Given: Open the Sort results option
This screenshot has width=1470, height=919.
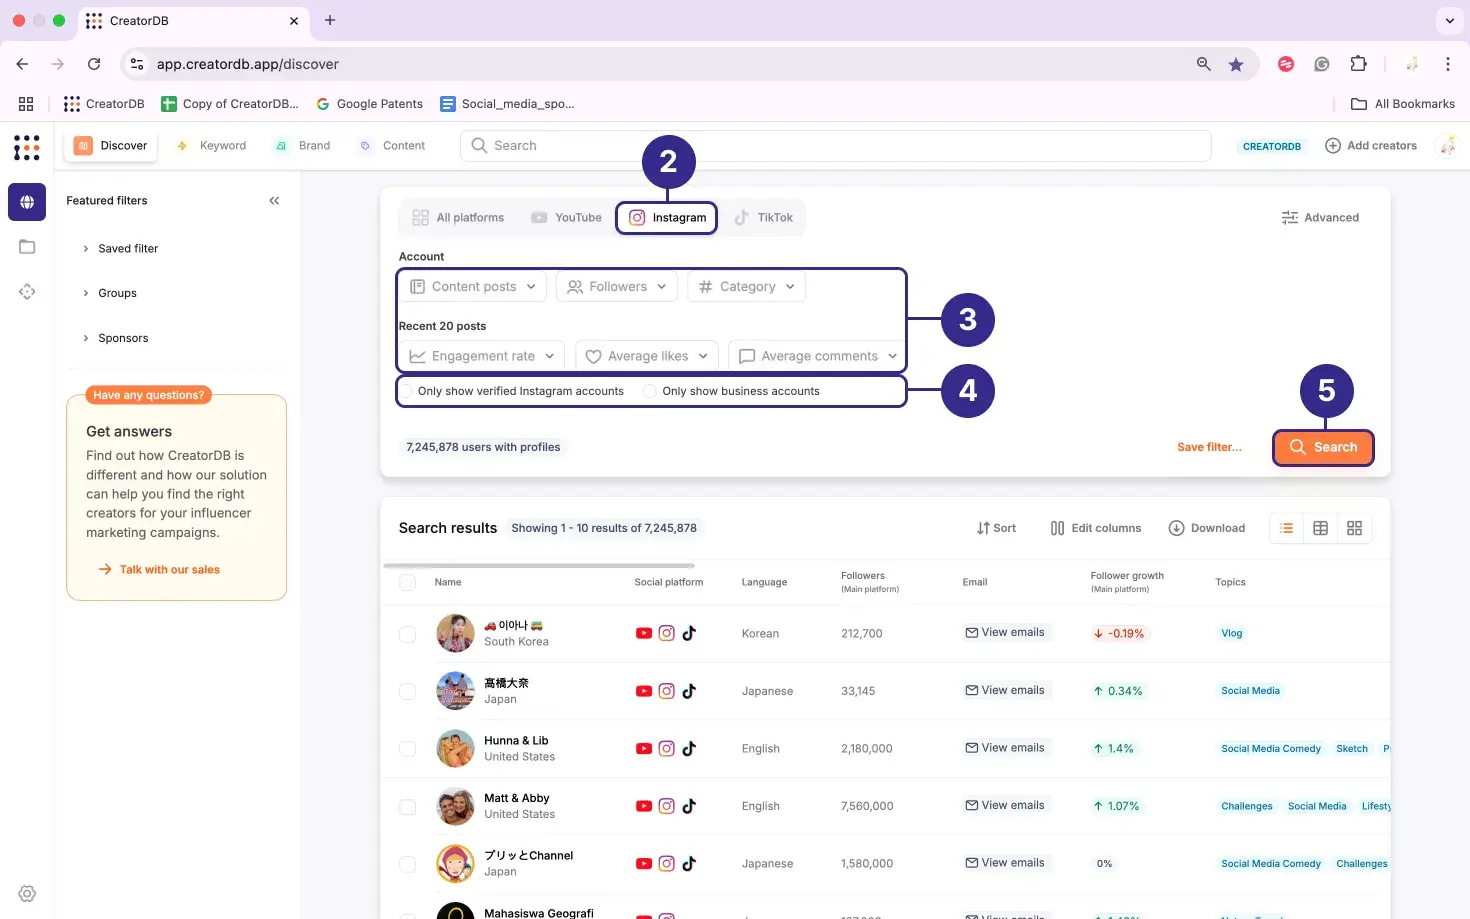Looking at the screenshot, I should [x=996, y=528].
